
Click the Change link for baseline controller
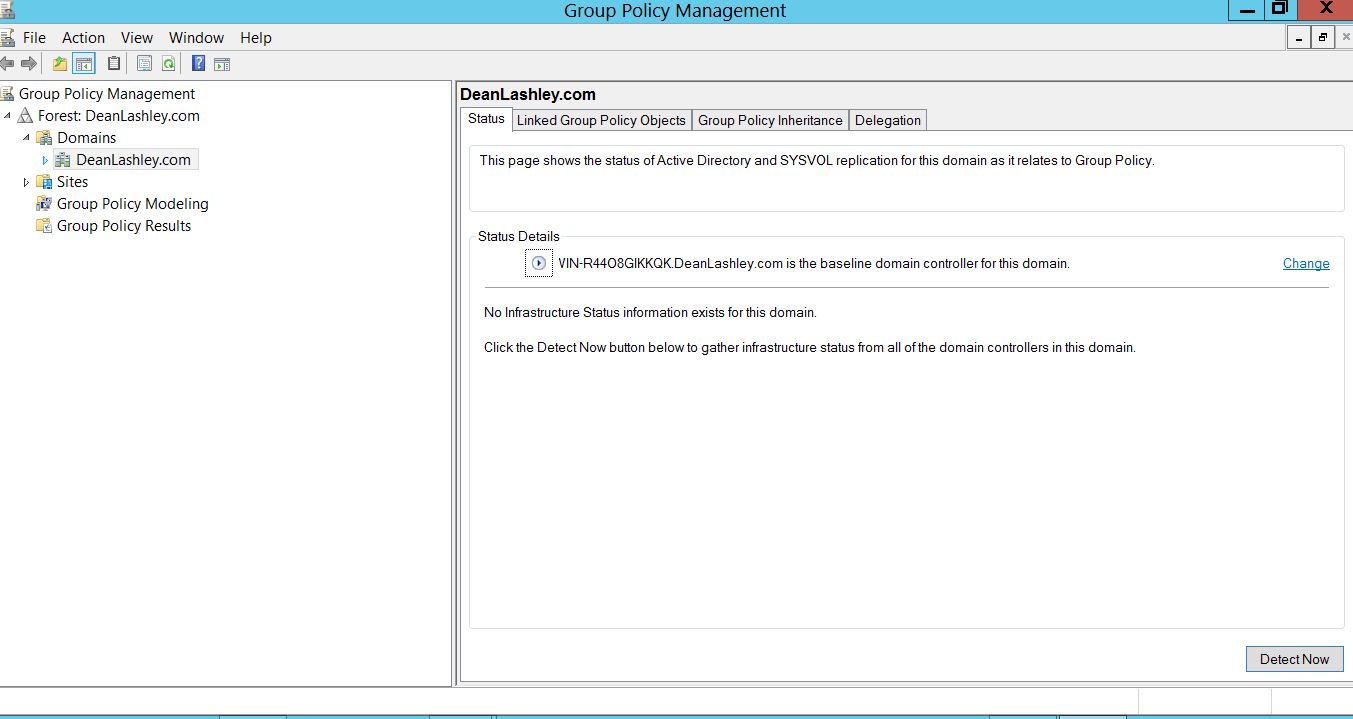1306,264
